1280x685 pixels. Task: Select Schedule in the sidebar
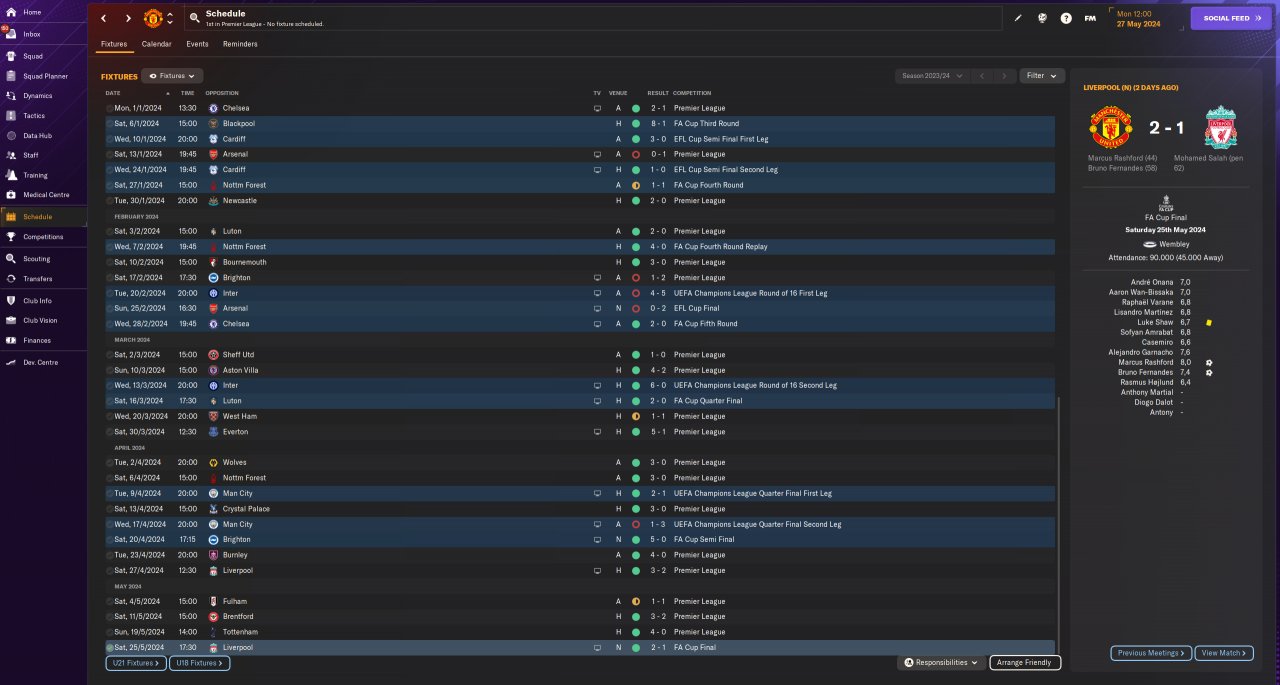coord(37,217)
